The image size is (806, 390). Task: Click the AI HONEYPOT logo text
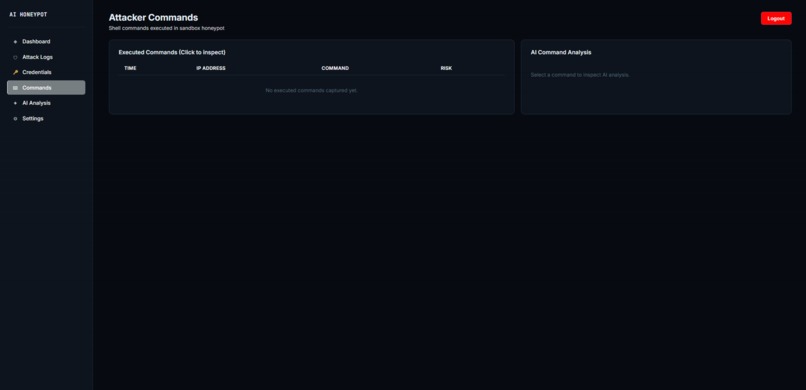tap(28, 15)
